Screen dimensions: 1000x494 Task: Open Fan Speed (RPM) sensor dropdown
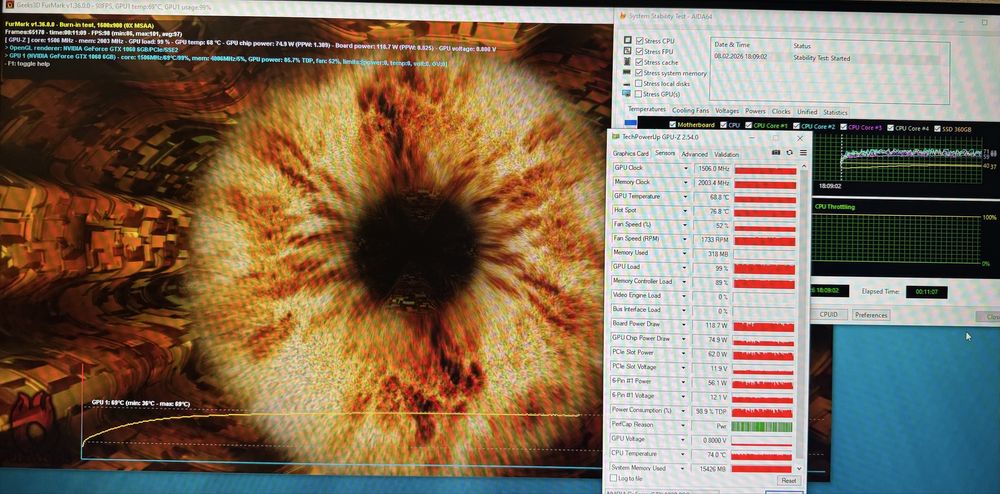tap(686, 239)
